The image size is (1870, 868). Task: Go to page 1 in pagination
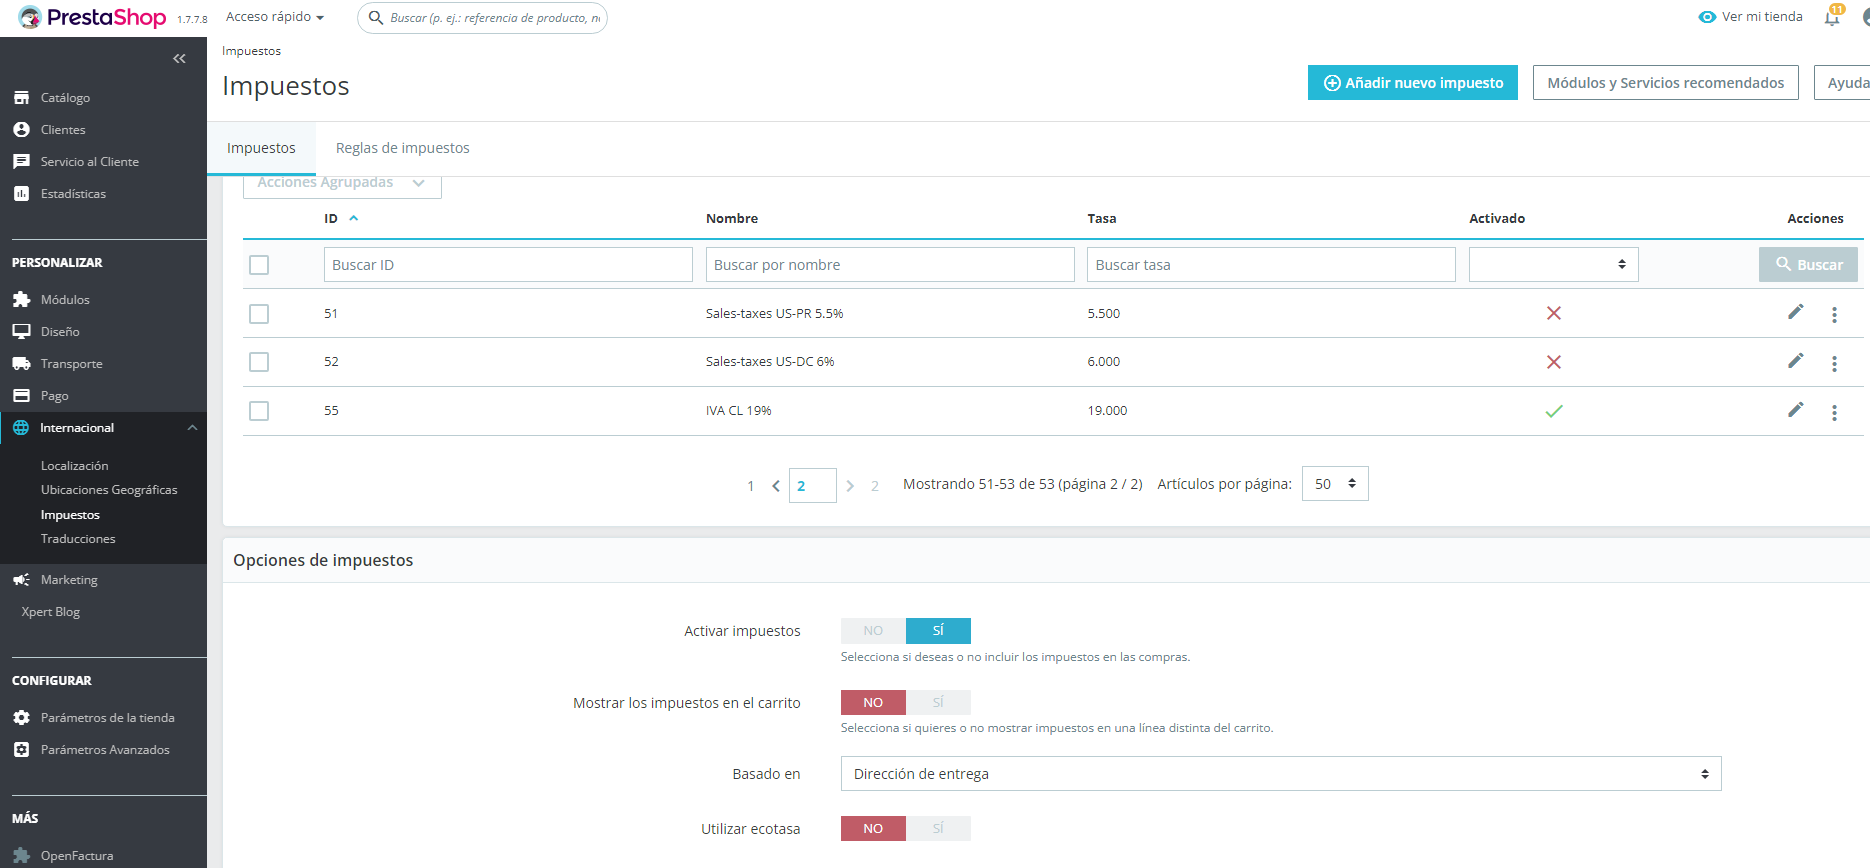(x=751, y=486)
